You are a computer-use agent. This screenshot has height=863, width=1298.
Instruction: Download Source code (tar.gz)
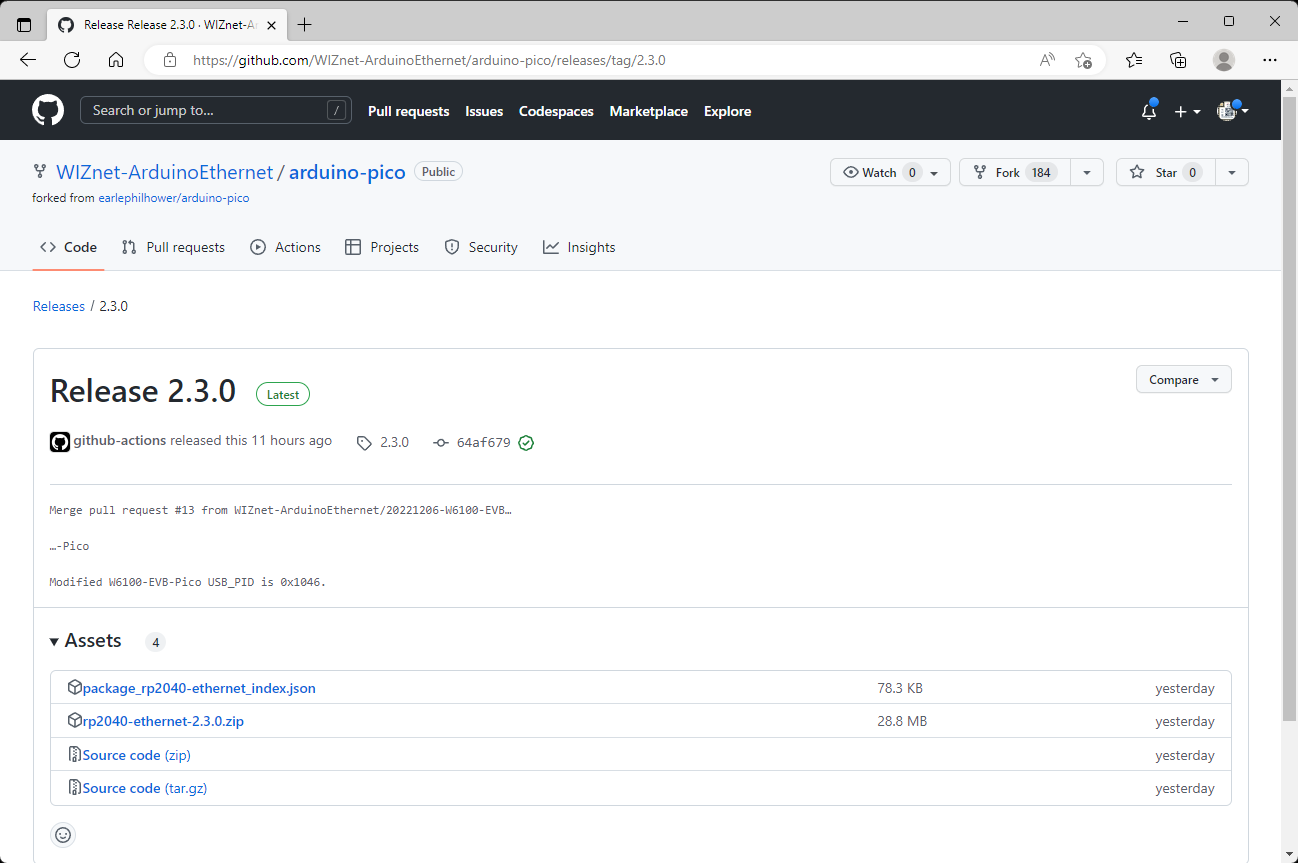point(145,788)
